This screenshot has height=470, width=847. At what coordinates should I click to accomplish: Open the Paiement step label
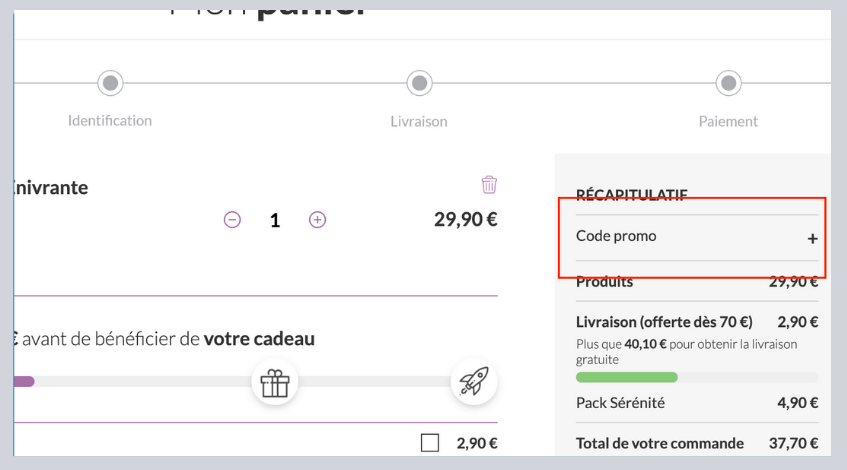[x=728, y=122]
